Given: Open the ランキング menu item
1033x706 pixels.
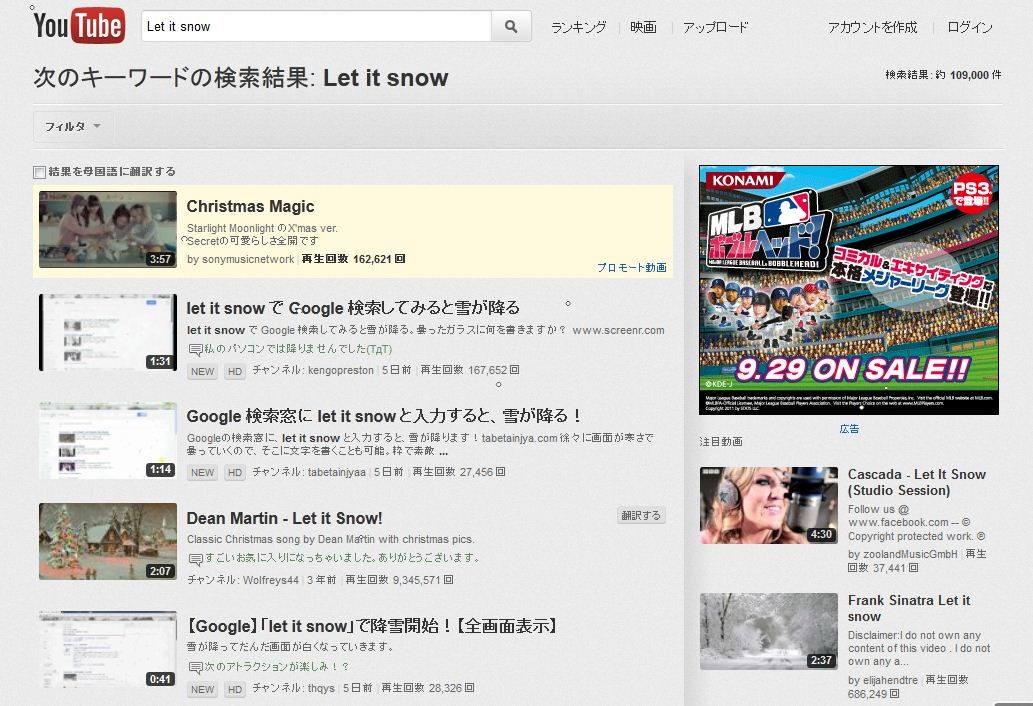Looking at the screenshot, I should coord(578,27).
